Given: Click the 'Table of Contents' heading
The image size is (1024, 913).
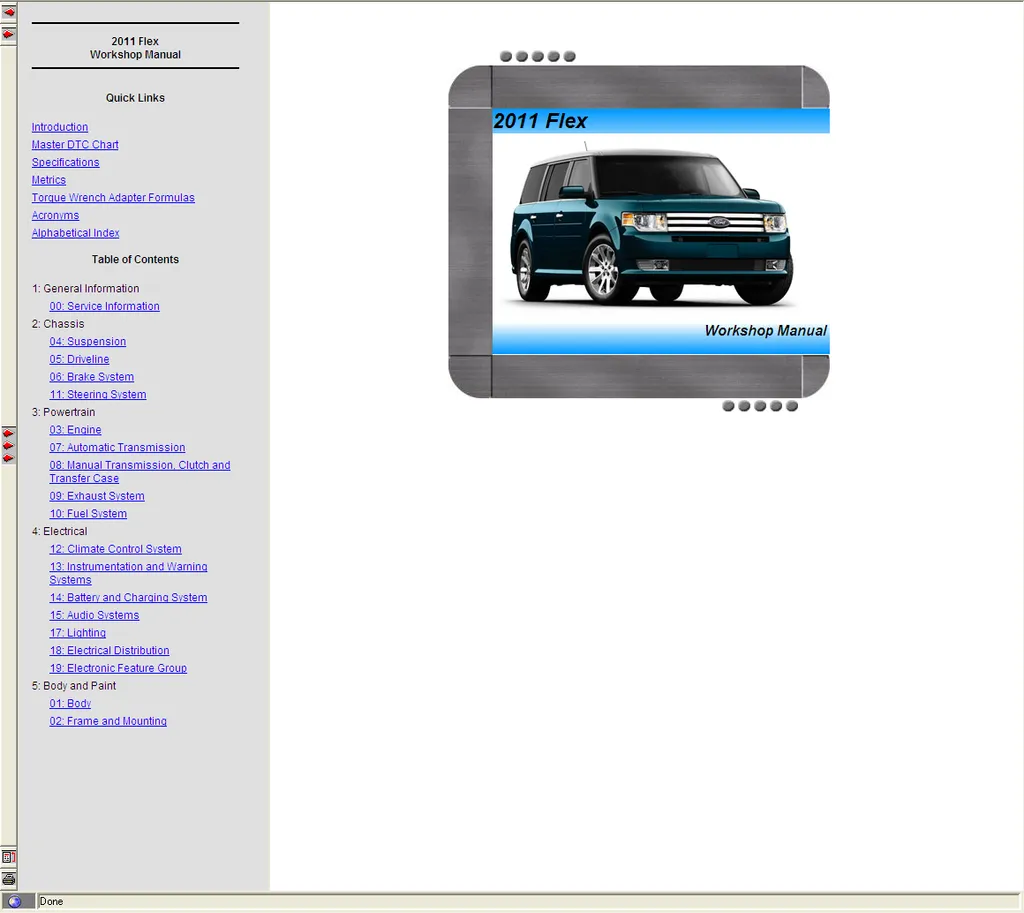Looking at the screenshot, I should [x=135, y=259].
